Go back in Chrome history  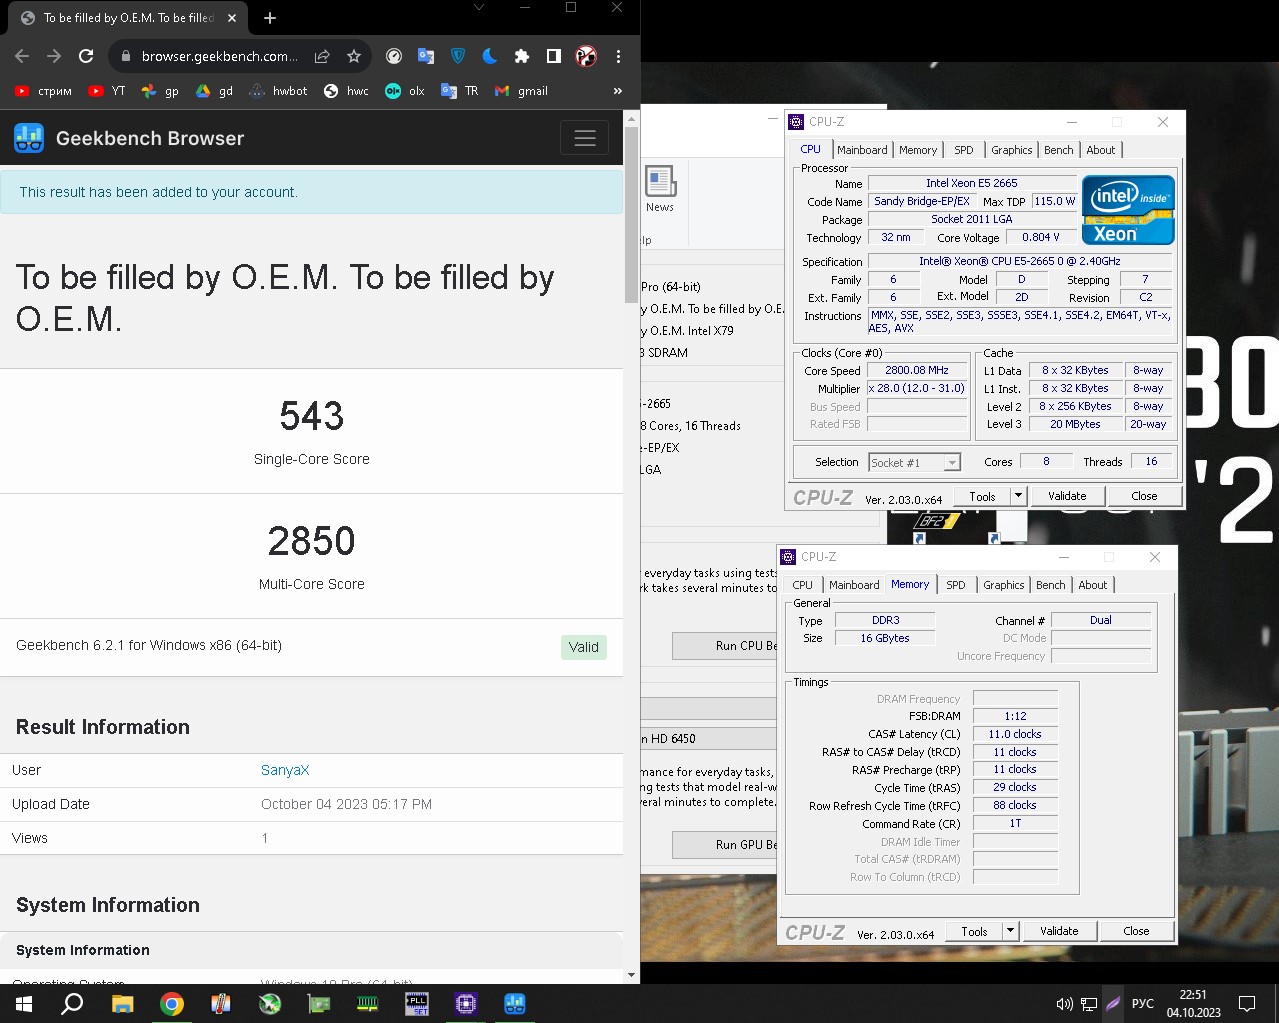[22, 56]
